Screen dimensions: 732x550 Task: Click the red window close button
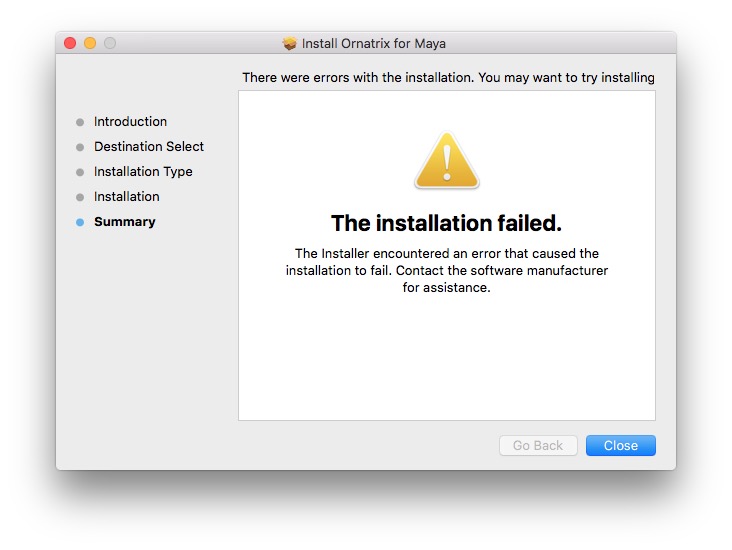70,43
